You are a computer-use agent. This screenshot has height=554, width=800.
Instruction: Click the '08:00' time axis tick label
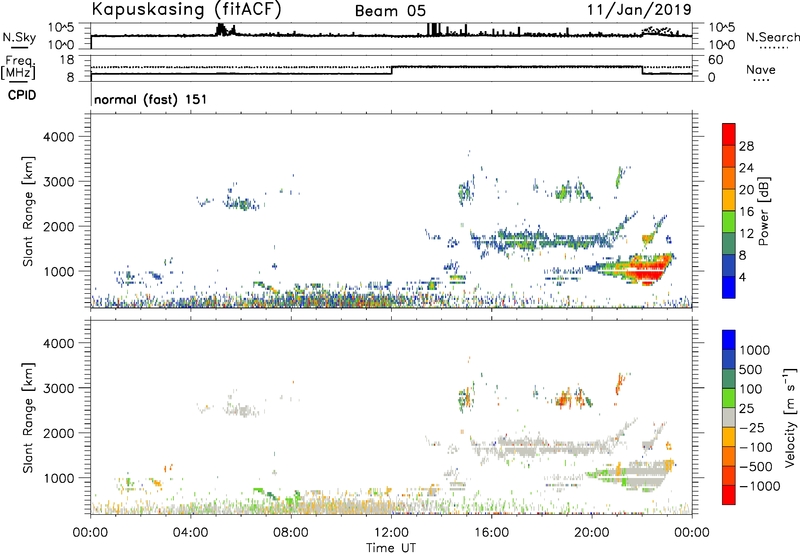pyautogui.click(x=291, y=533)
